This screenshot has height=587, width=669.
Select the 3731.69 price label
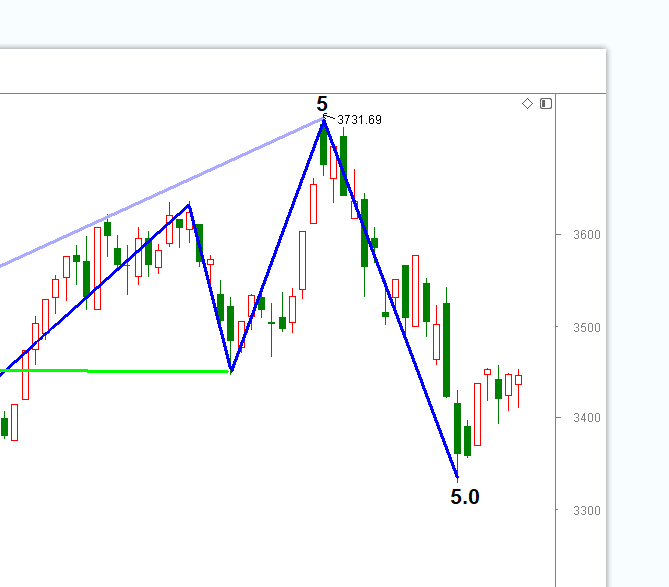pos(359,120)
